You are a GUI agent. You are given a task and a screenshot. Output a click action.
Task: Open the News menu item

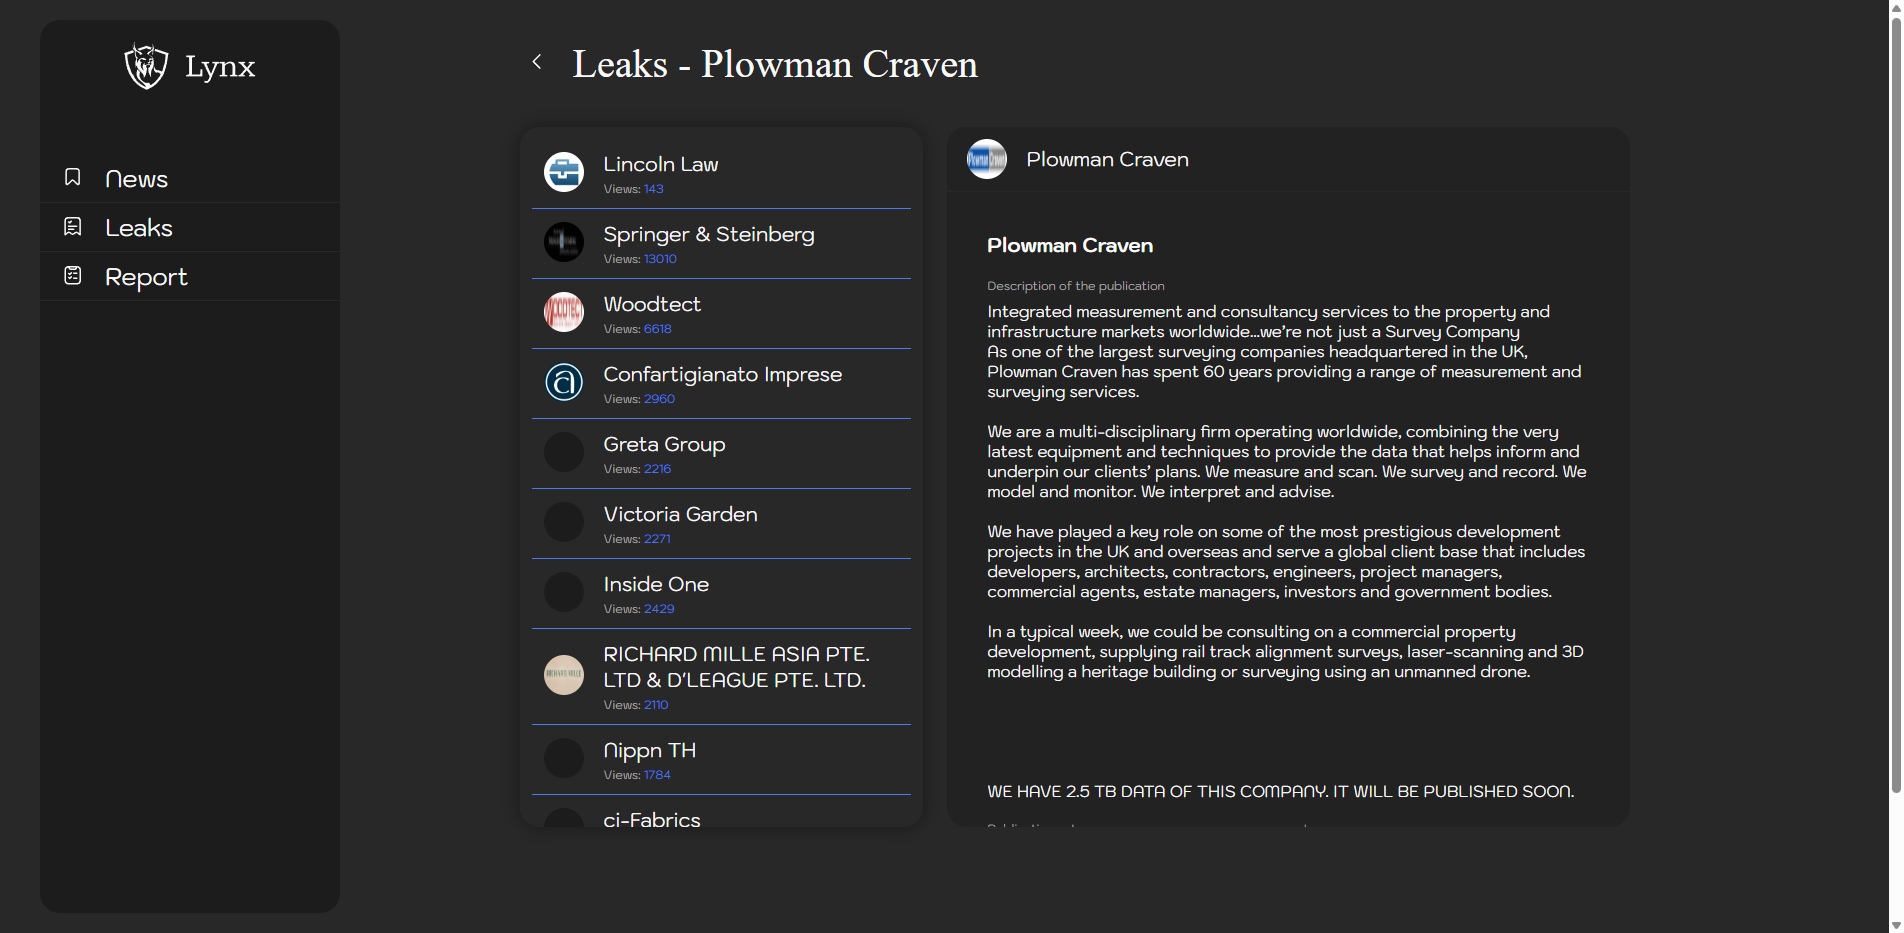click(x=137, y=179)
